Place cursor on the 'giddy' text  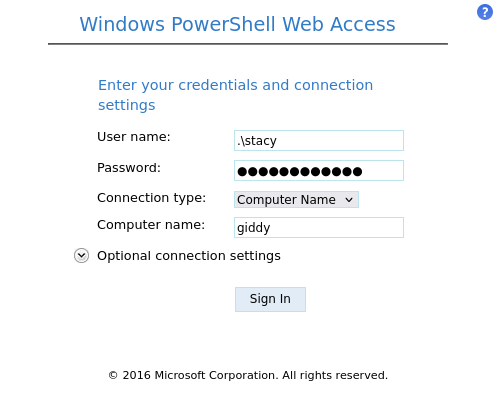point(254,228)
